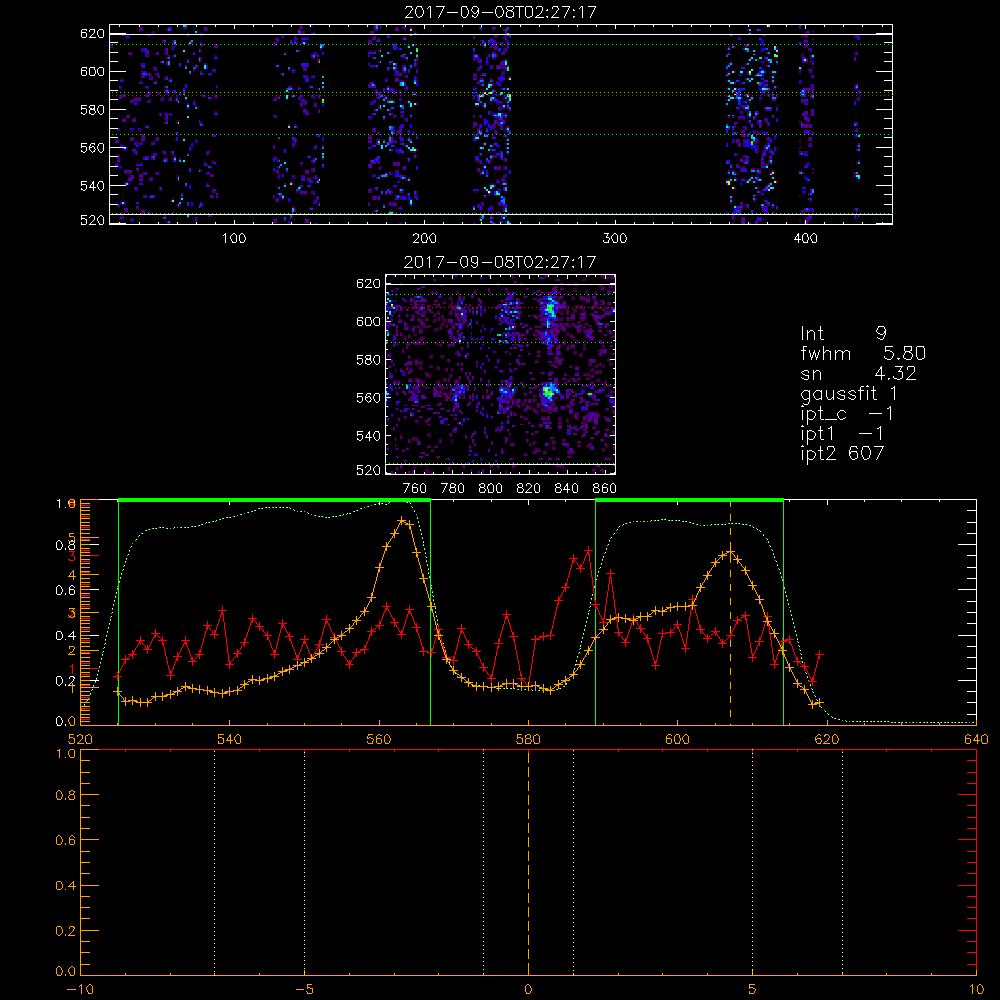Click x-axis label 820 under the middle image

529,489
